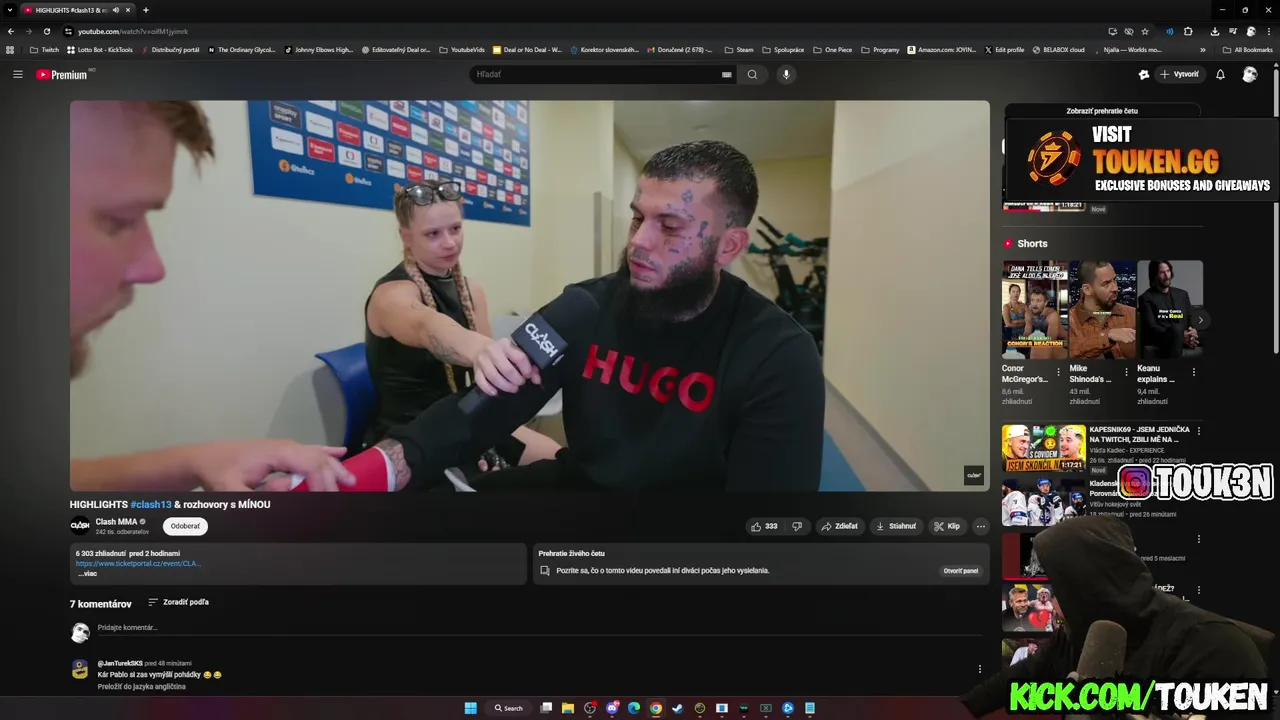This screenshot has width=1280, height=720.
Task: Click the #clash13 hashtag link
Action: pos(151,505)
